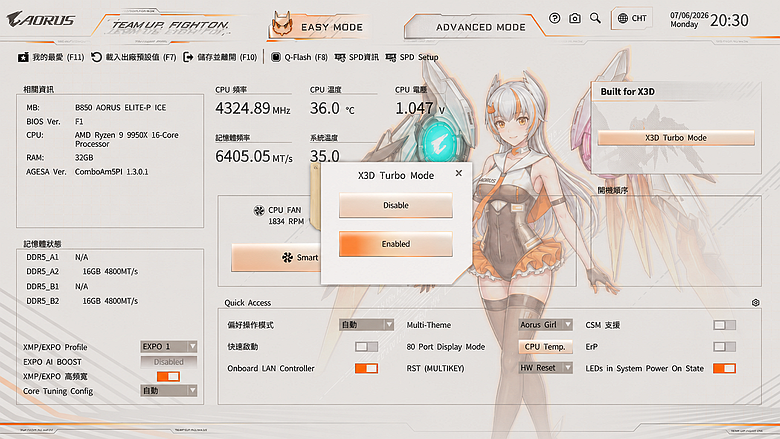Toggle XMP/EXPO 高頻寬 switch
This screenshot has height=439, width=780.
168,376
